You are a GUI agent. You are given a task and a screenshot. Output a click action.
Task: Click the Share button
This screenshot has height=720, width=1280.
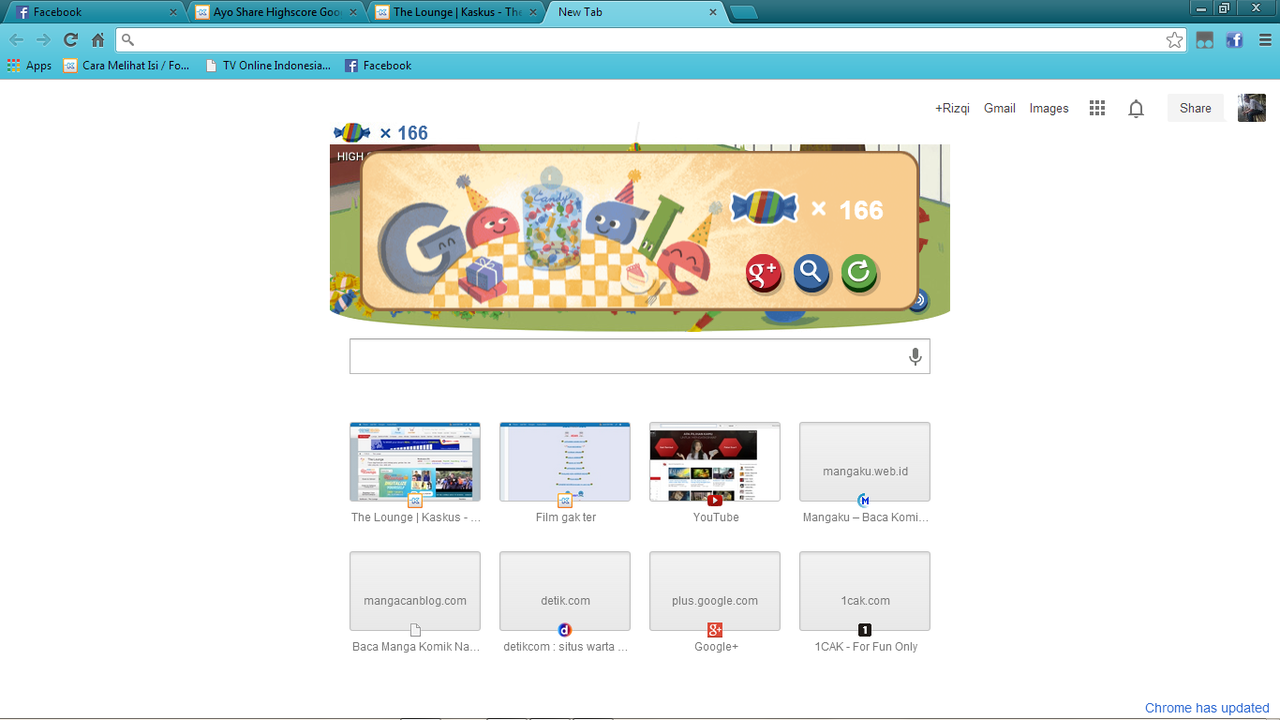(x=1195, y=108)
